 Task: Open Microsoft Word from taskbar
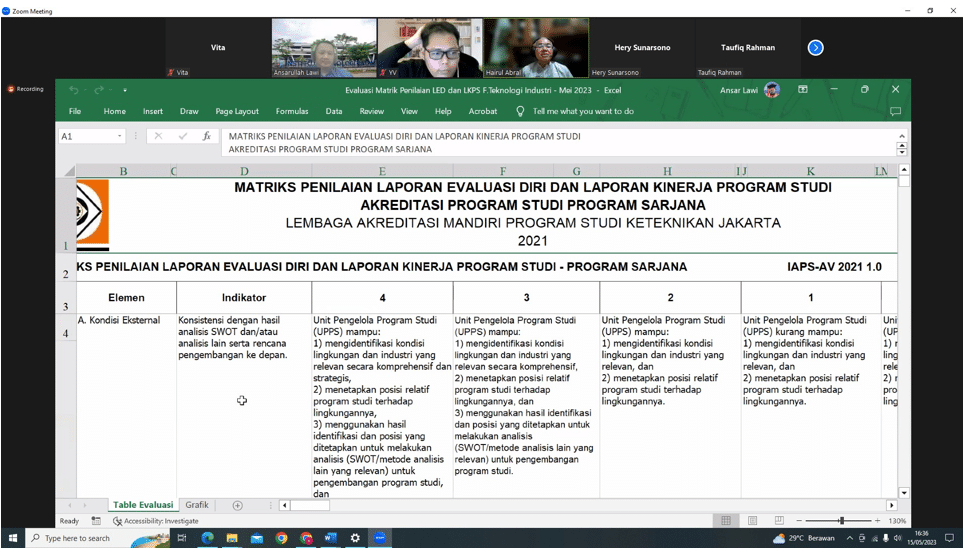pyautogui.click(x=330, y=538)
